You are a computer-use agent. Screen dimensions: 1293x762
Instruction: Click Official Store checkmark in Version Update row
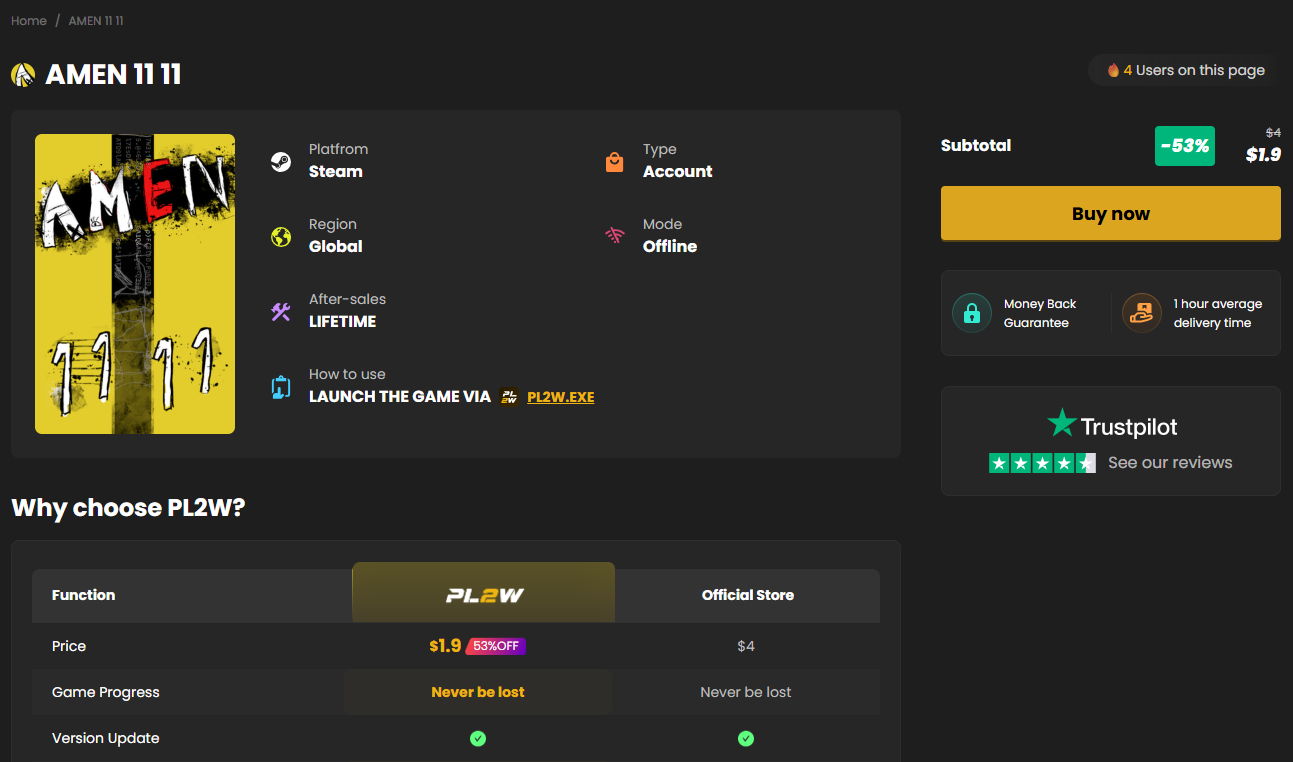click(746, 739)
